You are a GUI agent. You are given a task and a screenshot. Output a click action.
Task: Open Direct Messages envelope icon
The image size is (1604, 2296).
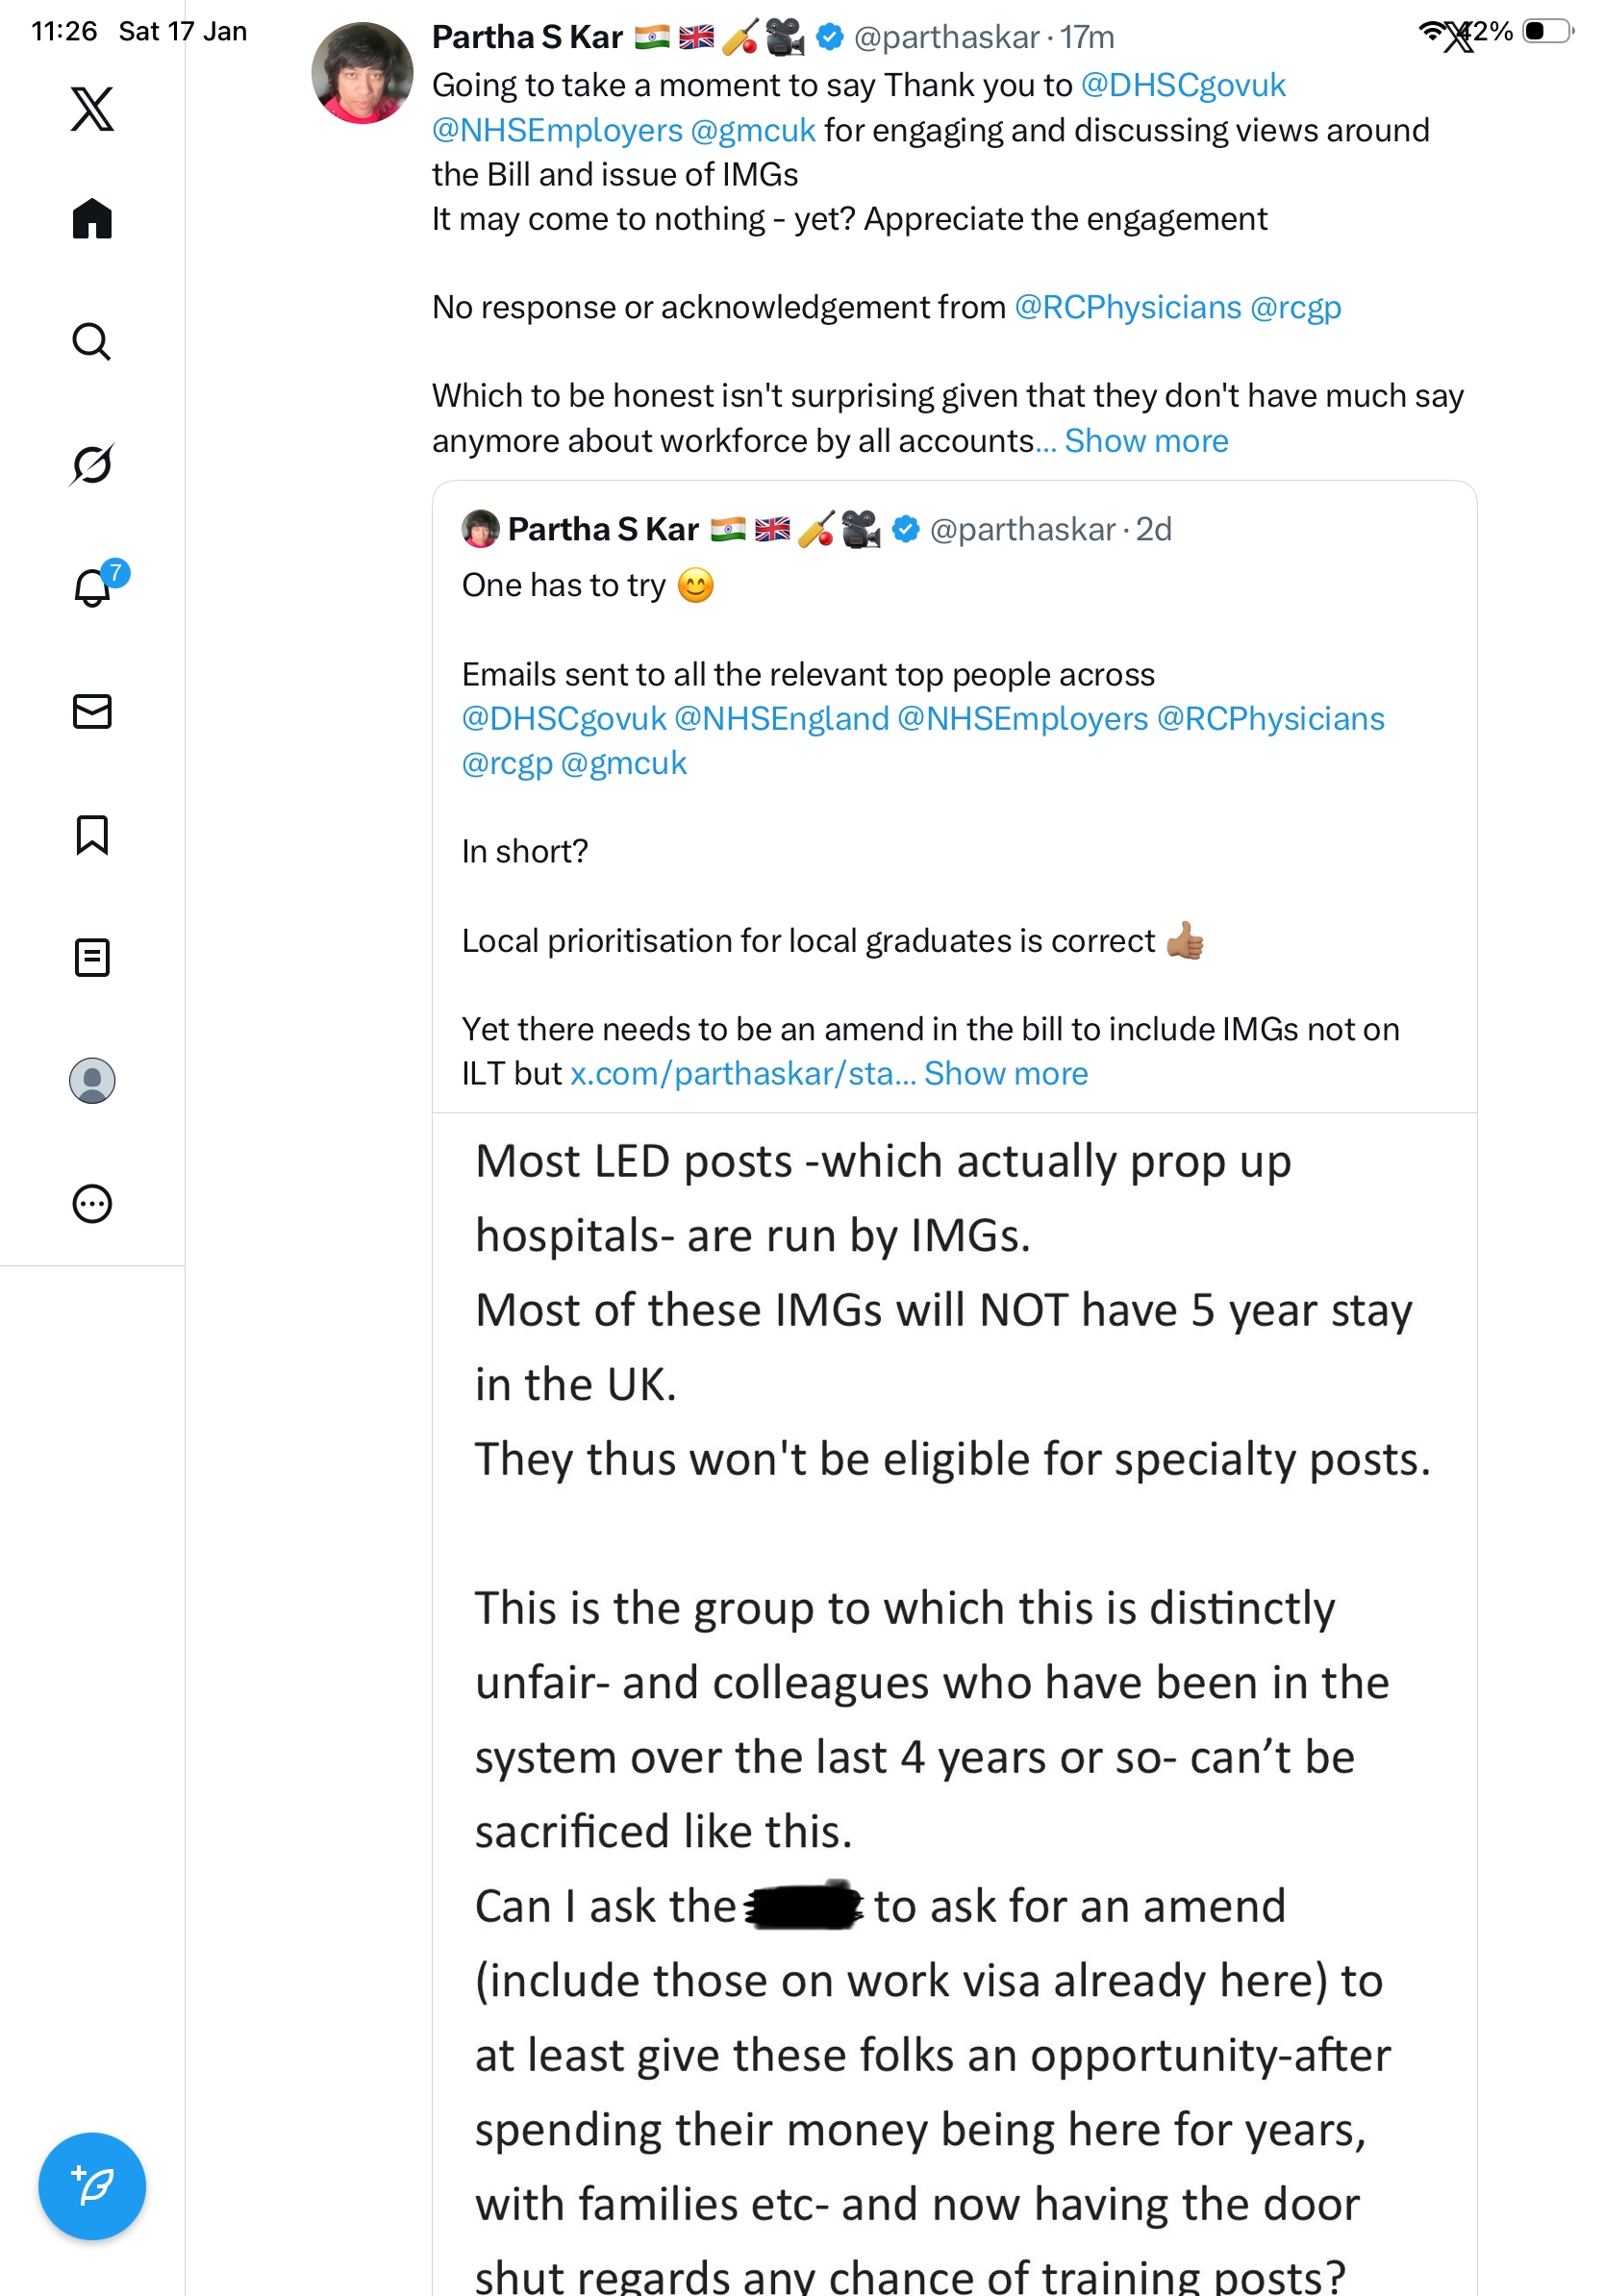[92, 711]
